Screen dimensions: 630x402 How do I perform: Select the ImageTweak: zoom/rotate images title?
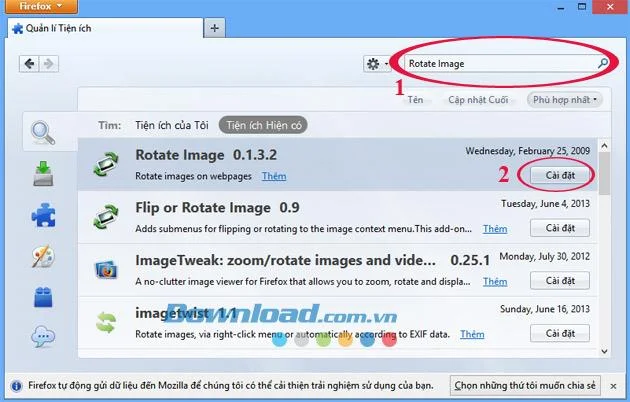285,260
